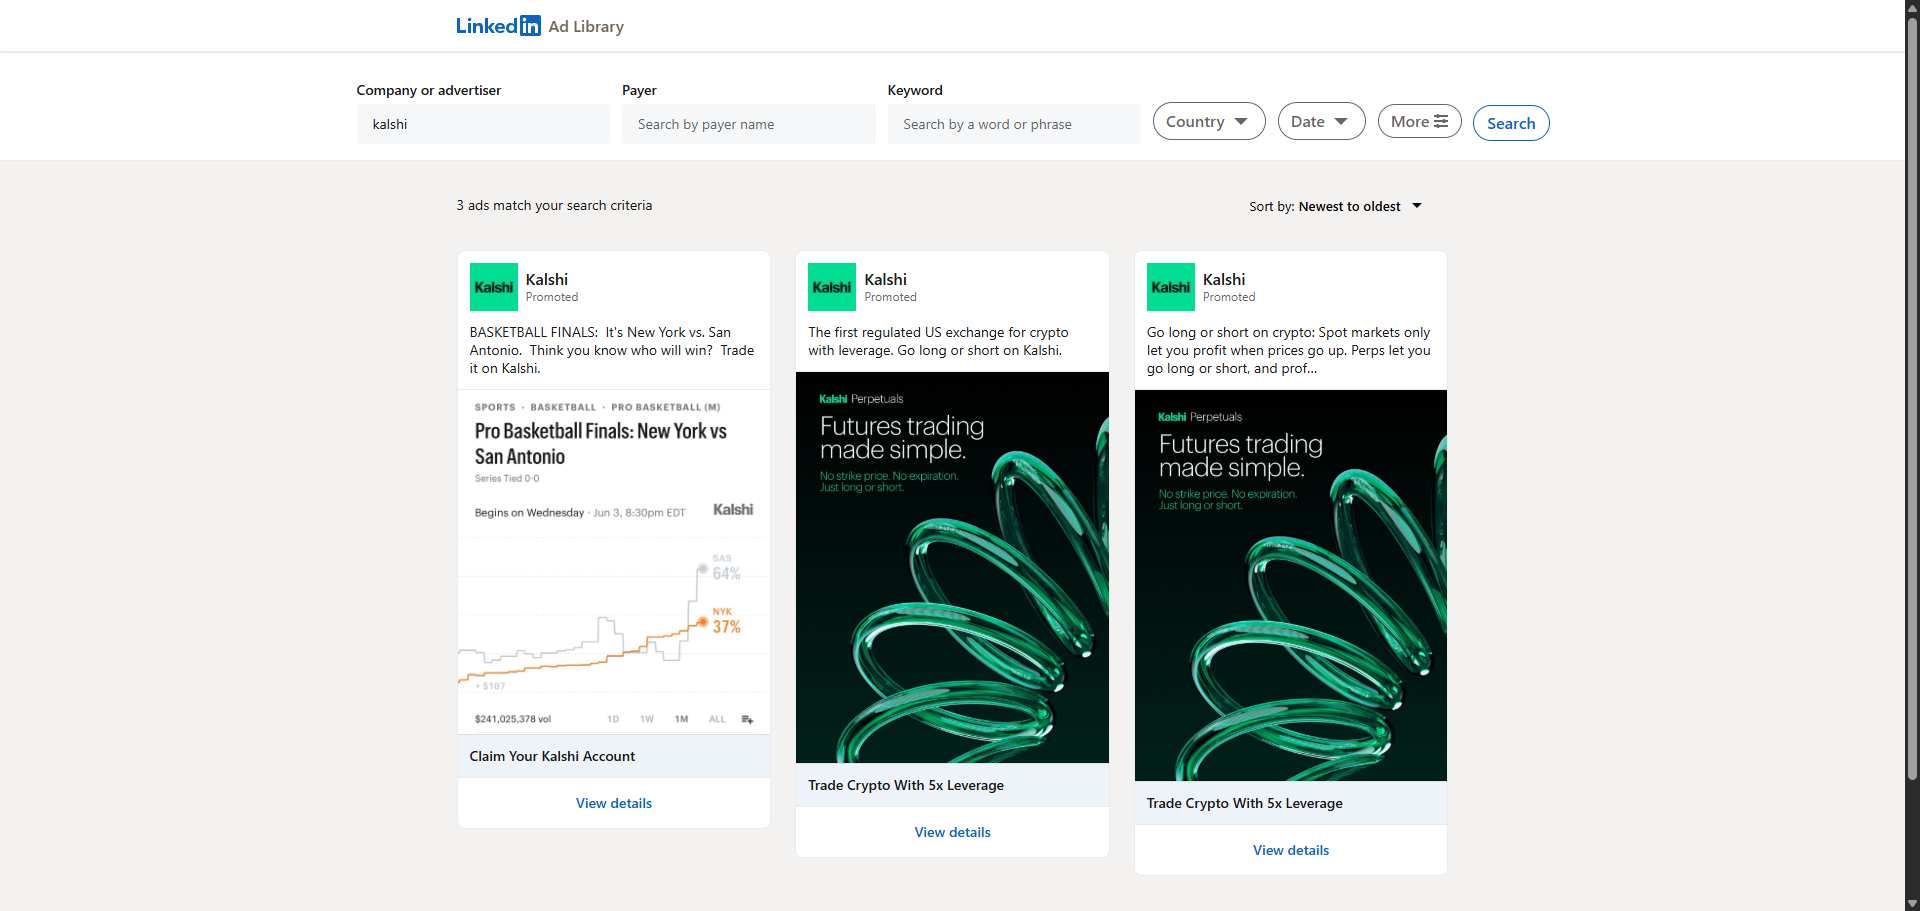Click the Go long or short on crypto description
1920x911 pixels.
[1289, 350]
